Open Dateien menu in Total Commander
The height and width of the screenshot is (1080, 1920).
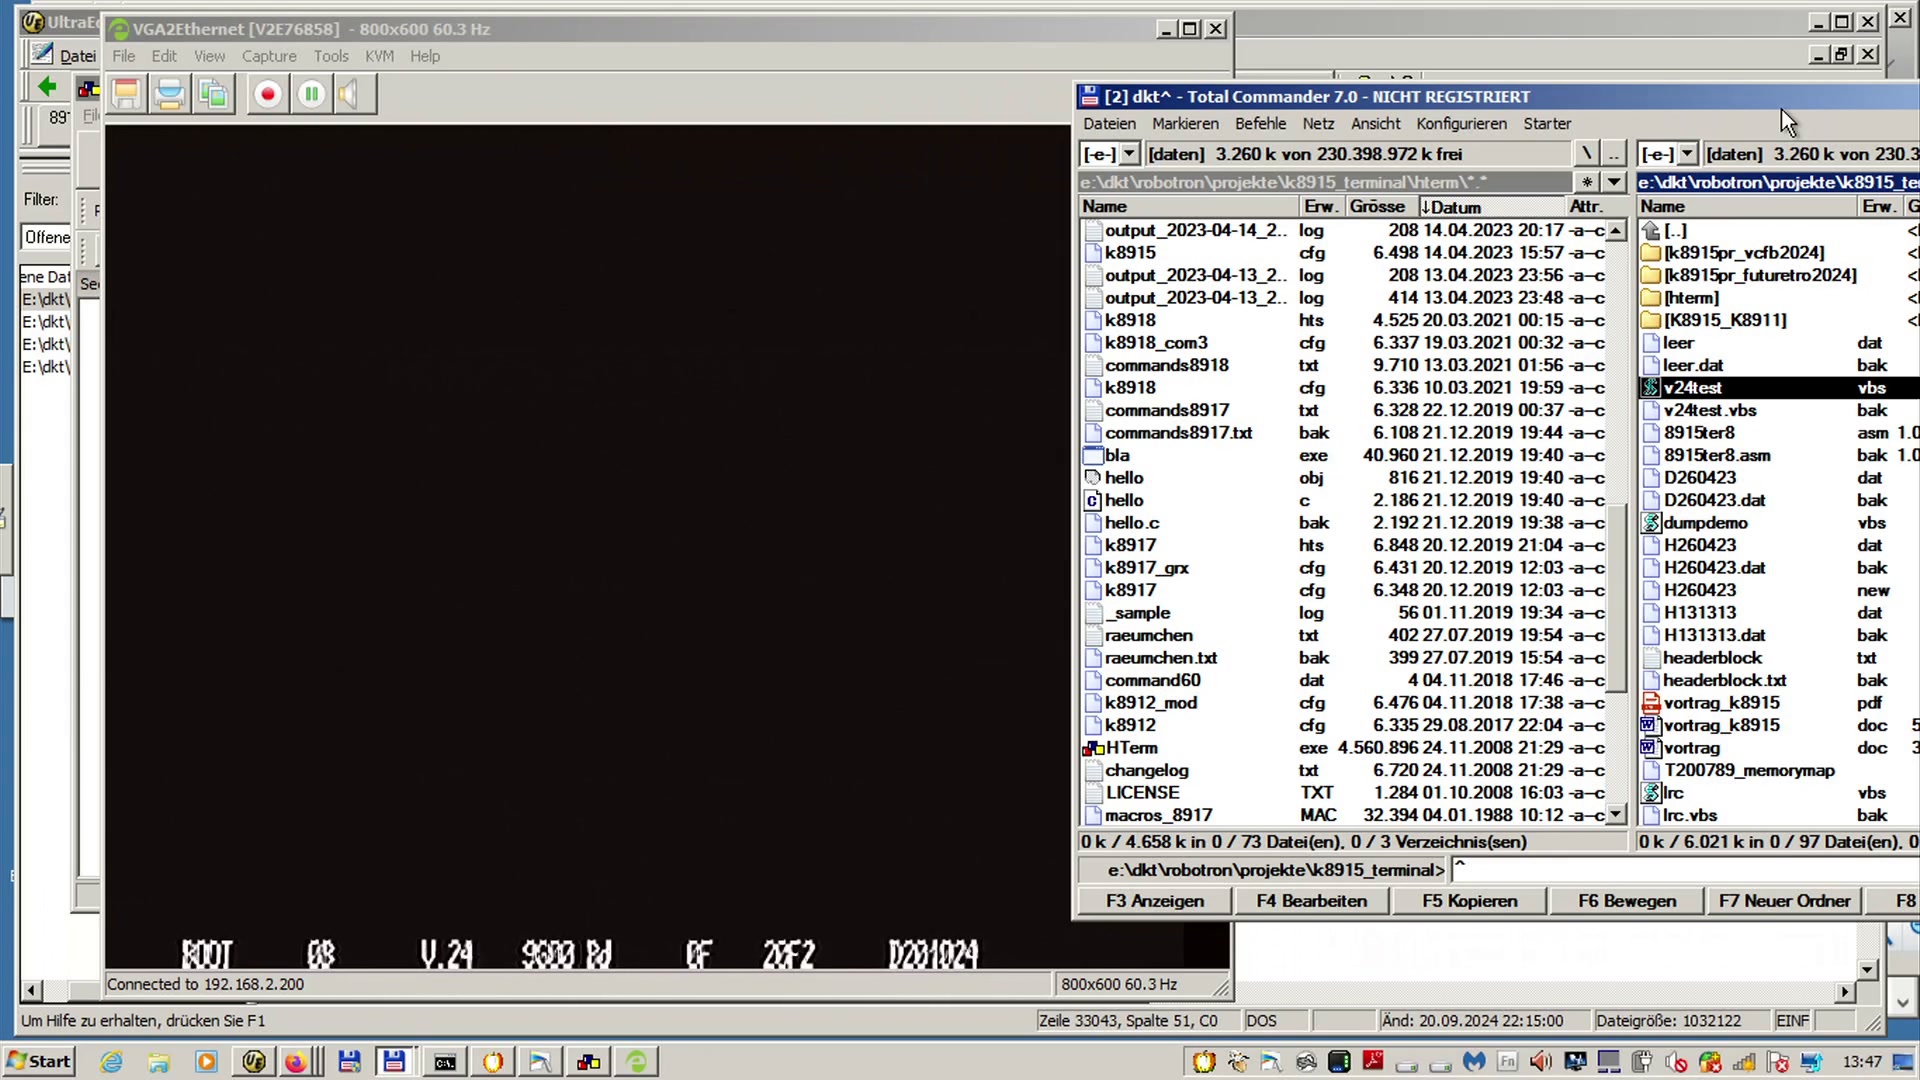point(1109,124)
